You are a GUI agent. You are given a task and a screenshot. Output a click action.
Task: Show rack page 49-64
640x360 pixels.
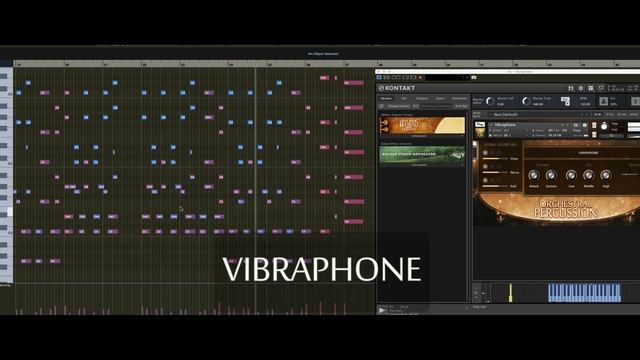(x=634, y=115)
